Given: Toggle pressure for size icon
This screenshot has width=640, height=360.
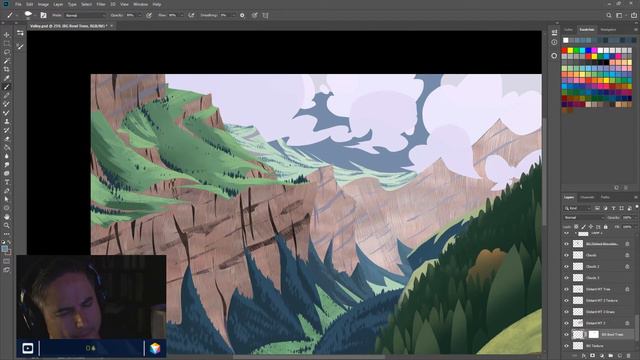Looking at the screenshot, I should 254,15.
